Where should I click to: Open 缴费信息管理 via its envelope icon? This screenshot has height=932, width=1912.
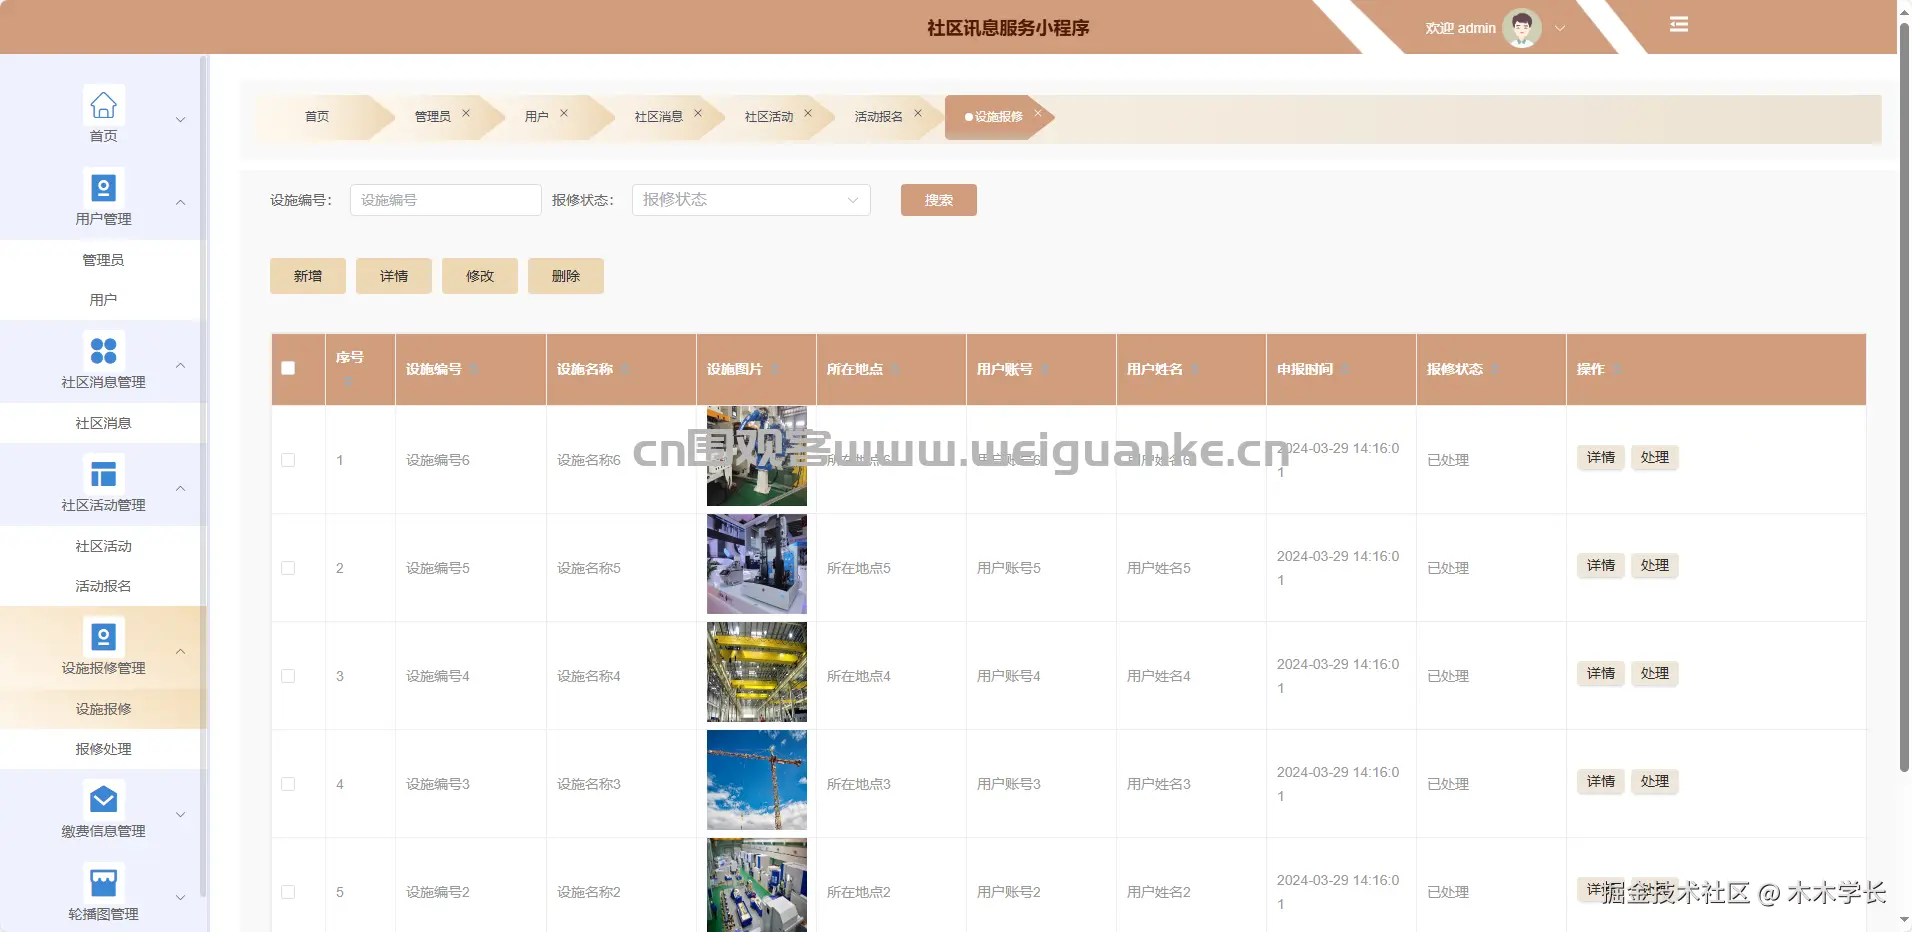click(103, 799)
